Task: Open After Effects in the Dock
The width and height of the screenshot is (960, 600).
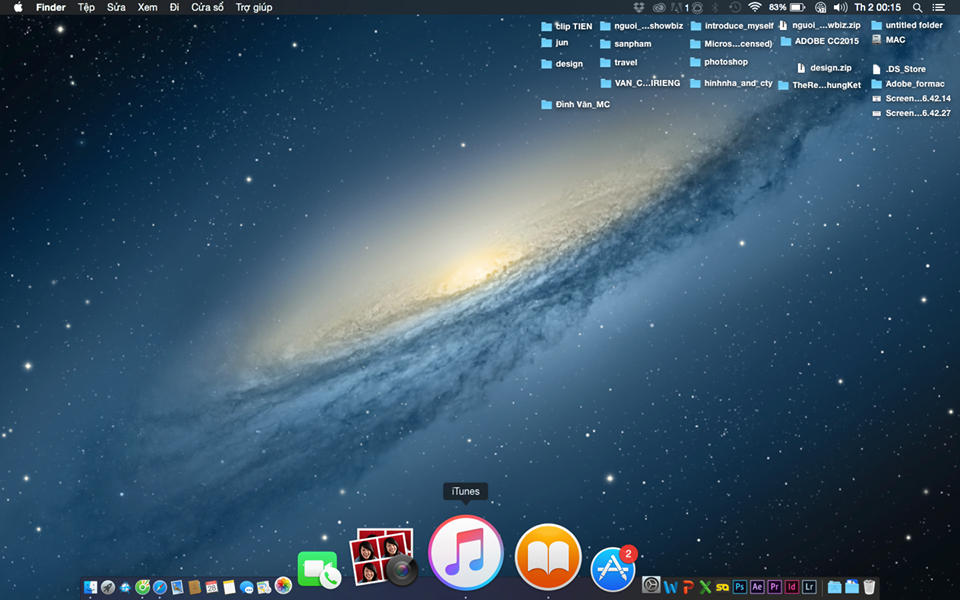Action: point(757,587)
